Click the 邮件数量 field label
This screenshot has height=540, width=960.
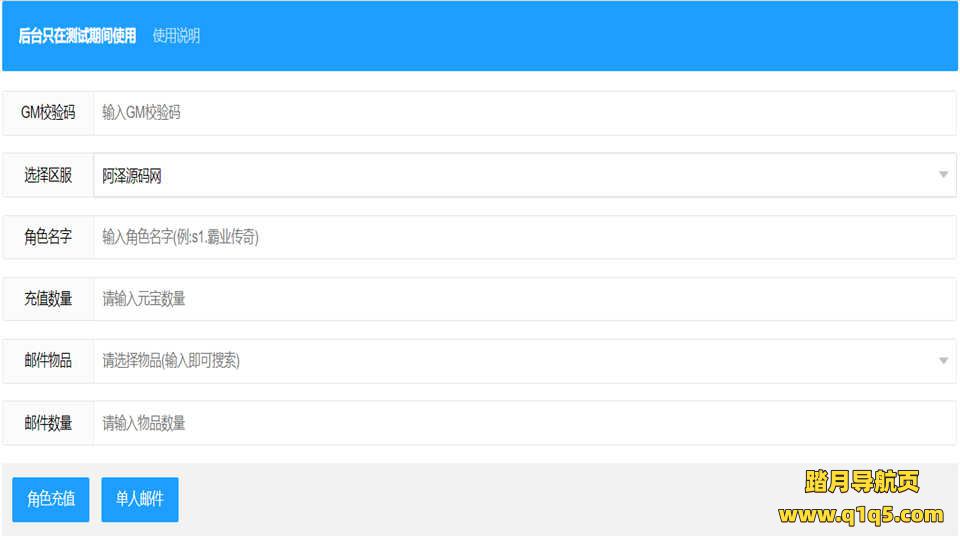pos(48,423)
